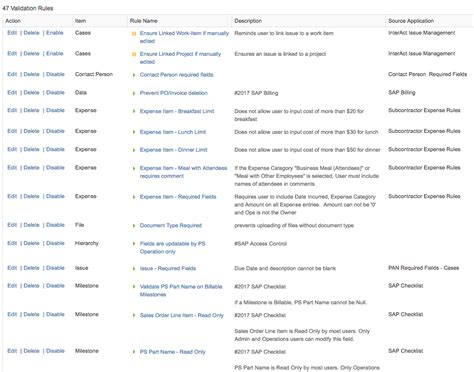Image resolution: width=474 pixels, height=372 pixels.
Task: Delete the Ensure Linked Project rule
Action: pyautogui.click(x=31, y=54)
